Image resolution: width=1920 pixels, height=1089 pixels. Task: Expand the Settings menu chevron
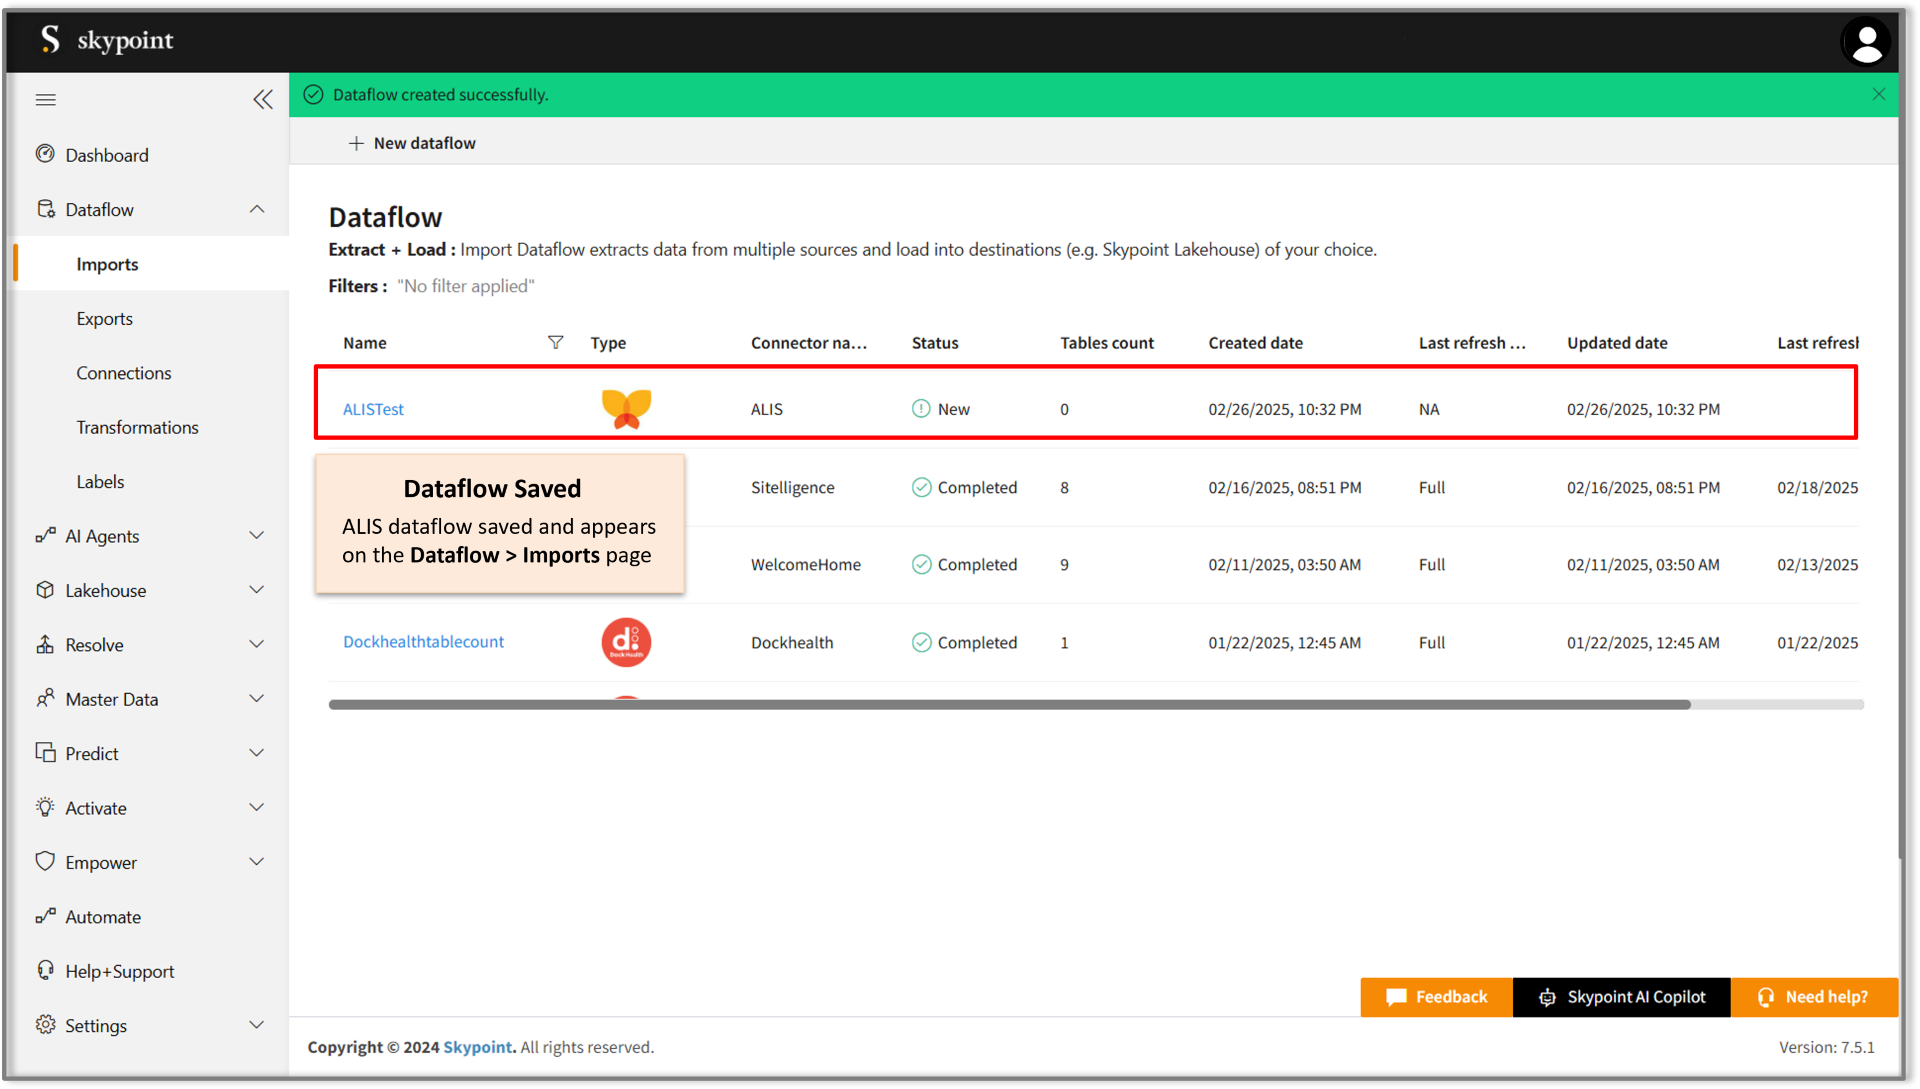(x=257, y=1025)
